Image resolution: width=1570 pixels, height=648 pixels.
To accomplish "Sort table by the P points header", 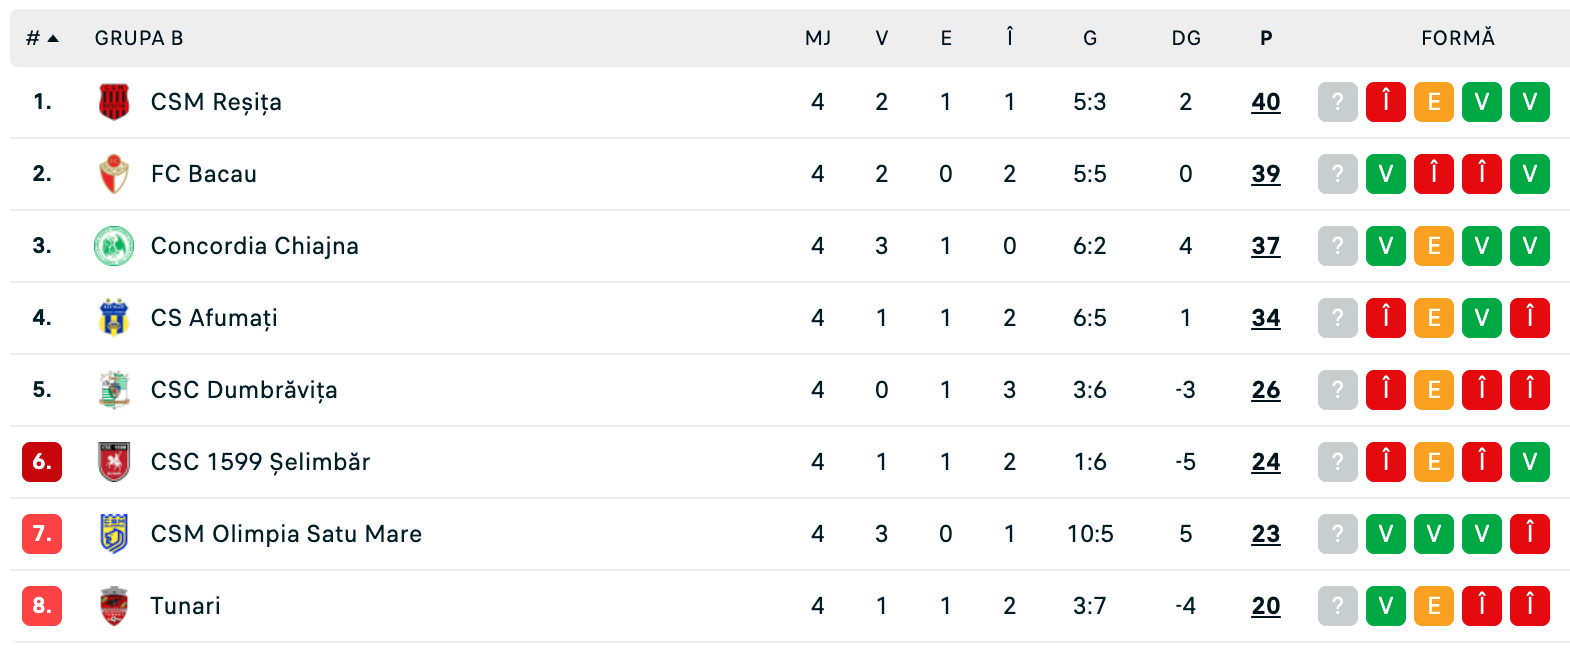I will (x=1266, y=38).
